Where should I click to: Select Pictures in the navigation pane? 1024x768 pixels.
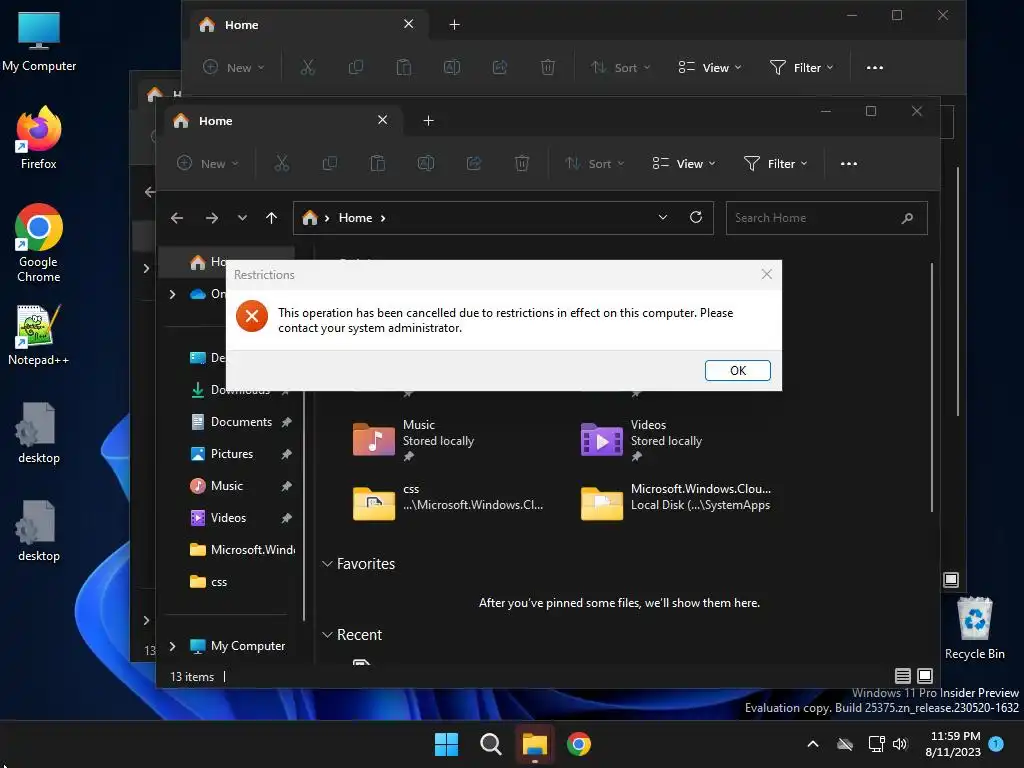click(240, 454)
